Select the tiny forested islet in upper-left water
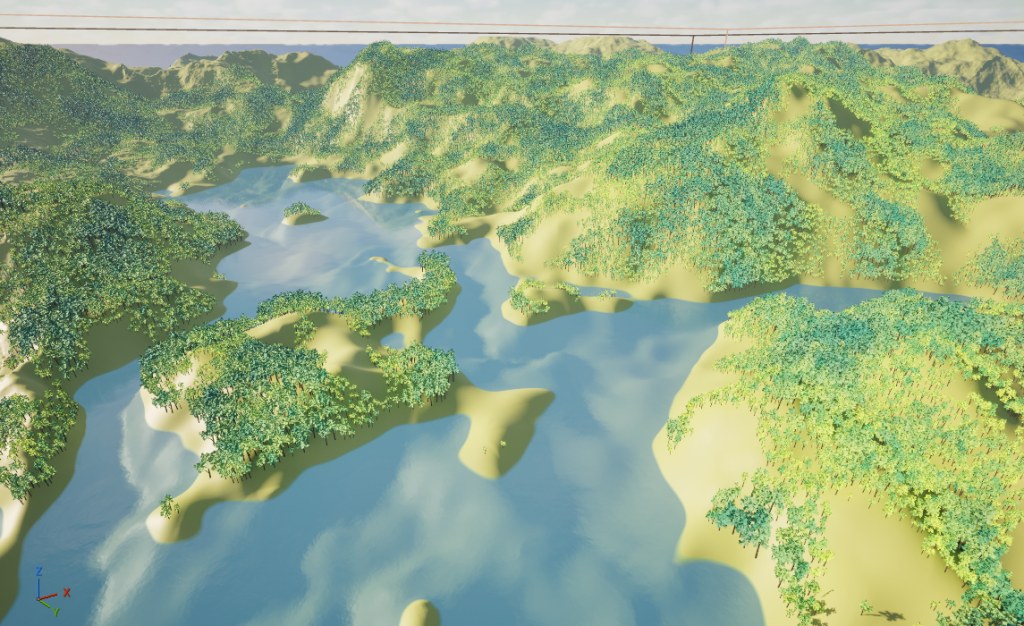The height and width of the screenshot is (626, 1024). (302, 211)
